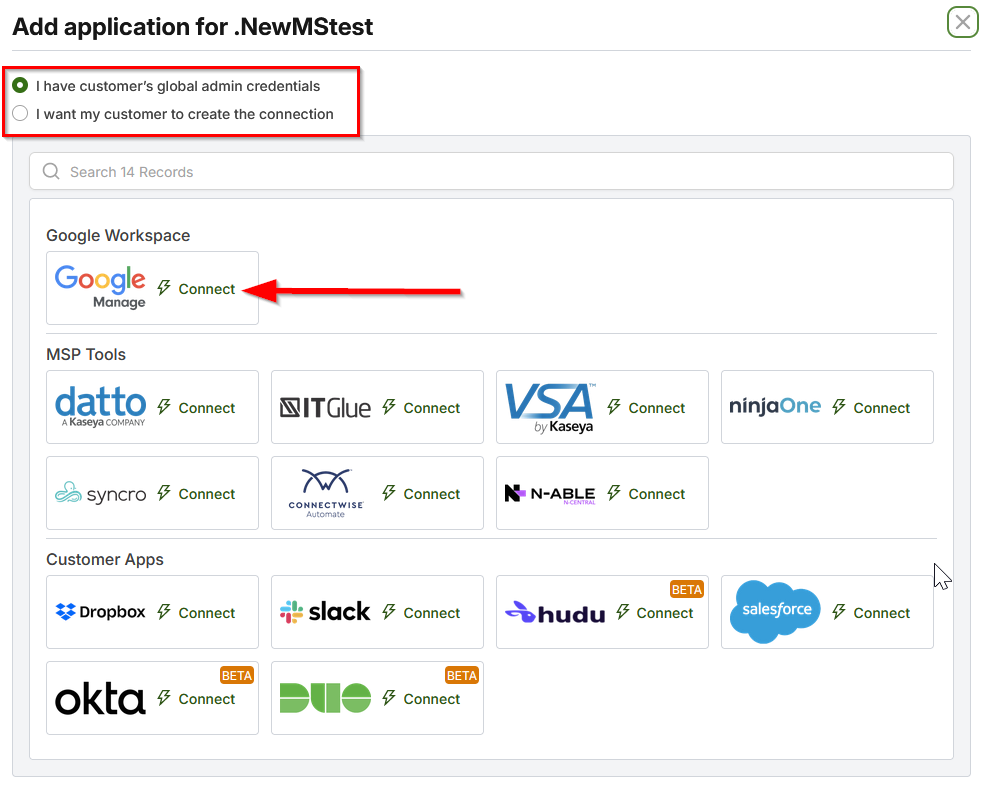
Task: Click the Google Manage logo
Action: pos(100,287)
